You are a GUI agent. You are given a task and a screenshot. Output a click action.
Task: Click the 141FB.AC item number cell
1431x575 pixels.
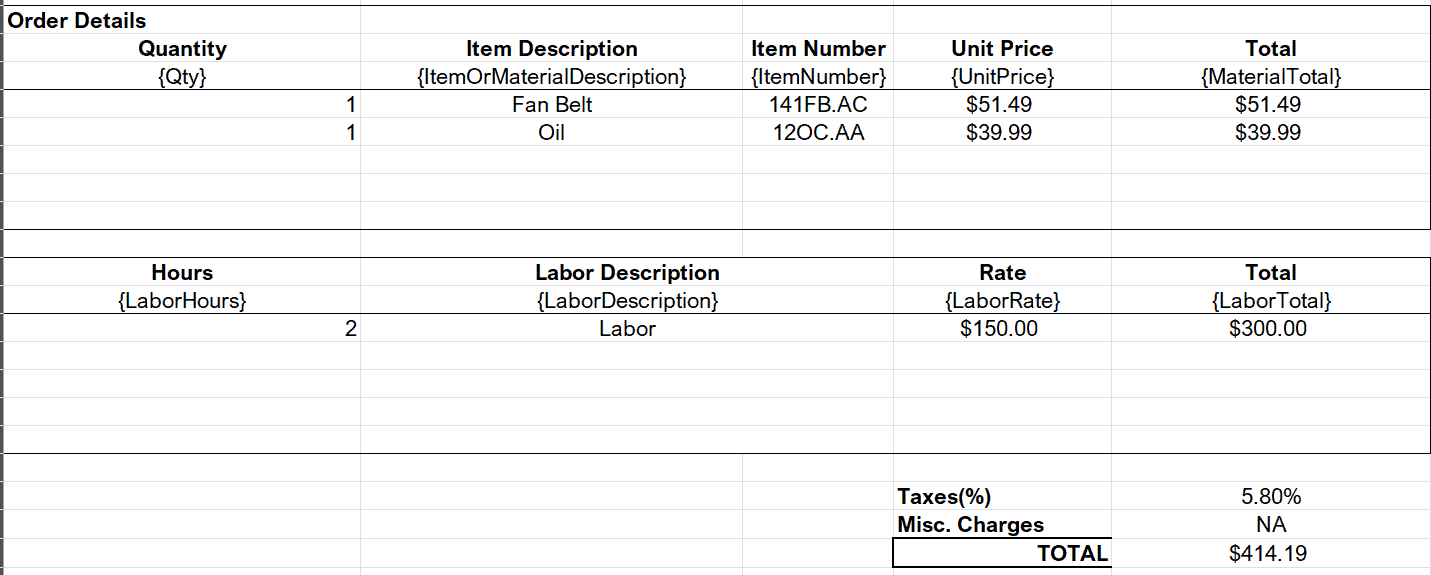(x=818, y=104)
